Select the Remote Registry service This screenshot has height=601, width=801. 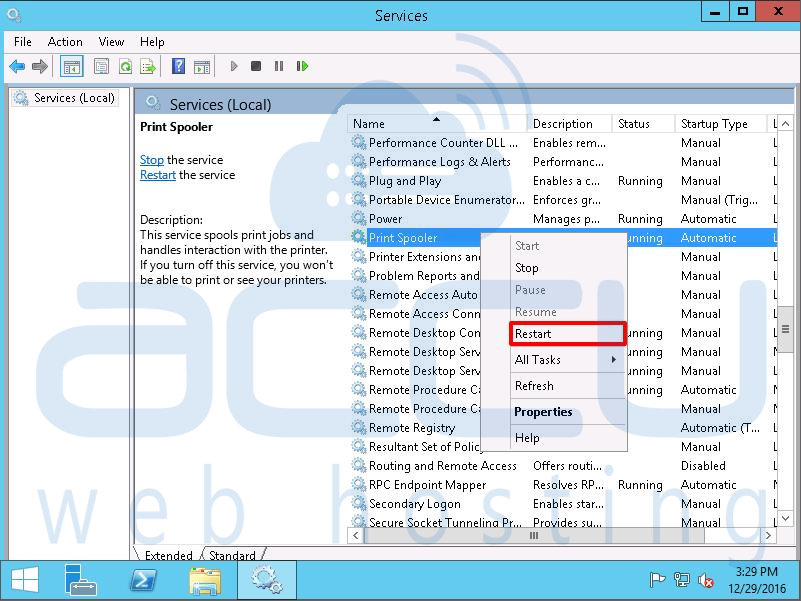(563, 428)
